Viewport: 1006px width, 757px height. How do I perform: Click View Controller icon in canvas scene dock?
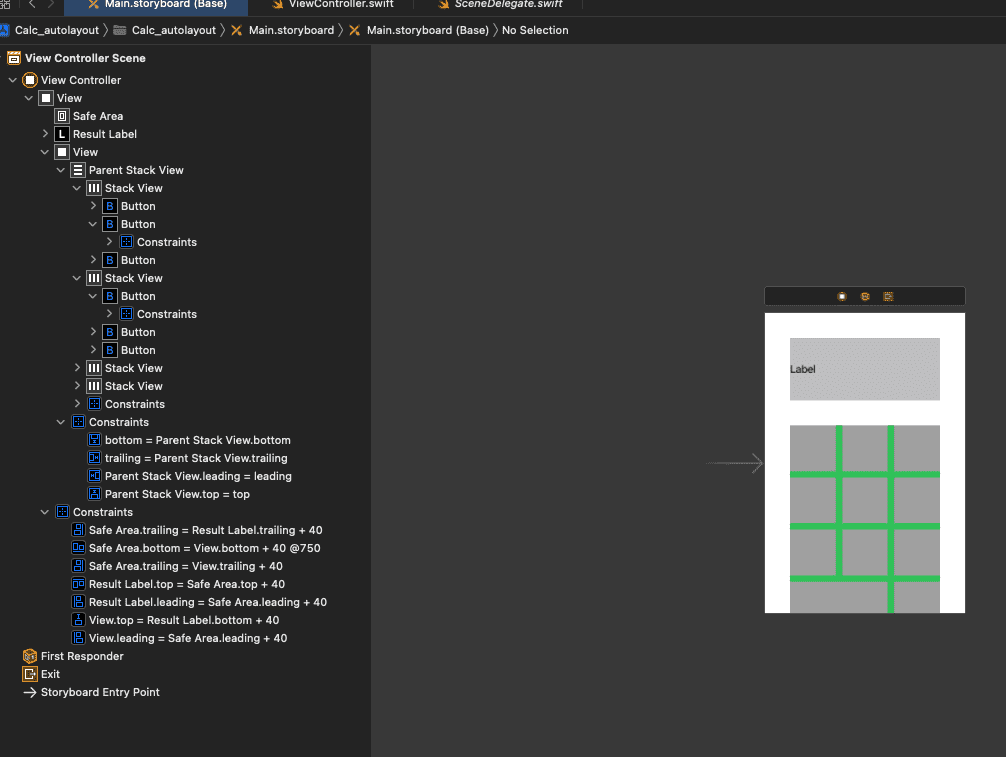point(842,296)
